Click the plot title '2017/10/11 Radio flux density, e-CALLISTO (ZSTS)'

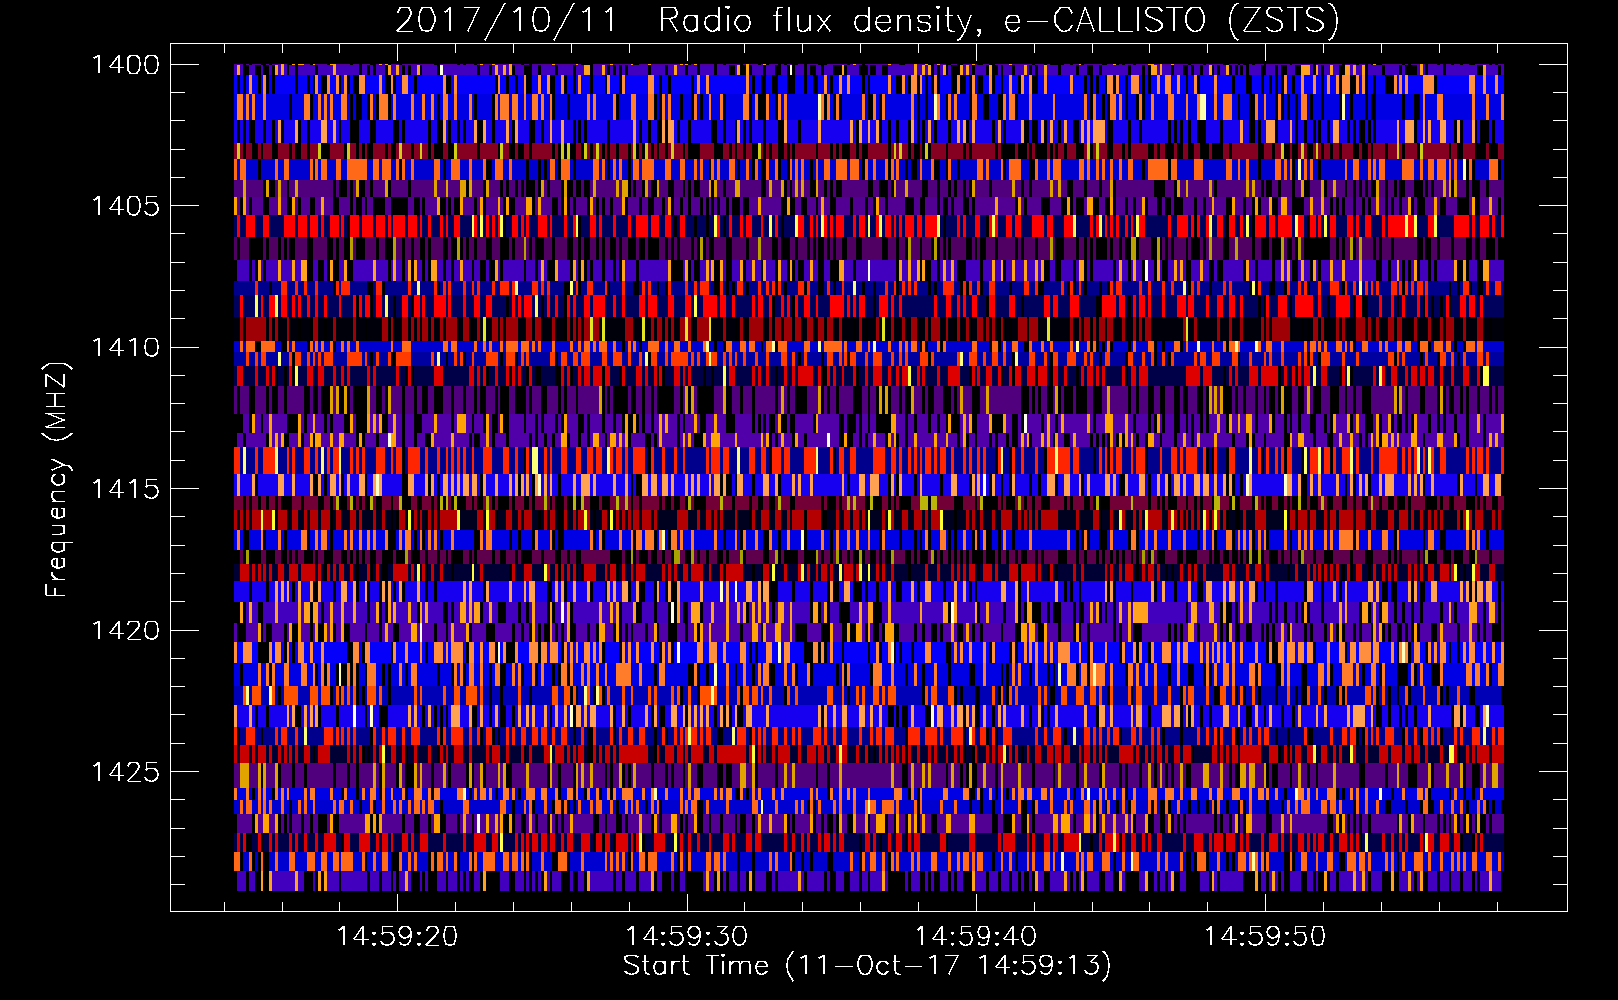click(x=867, y=21)
